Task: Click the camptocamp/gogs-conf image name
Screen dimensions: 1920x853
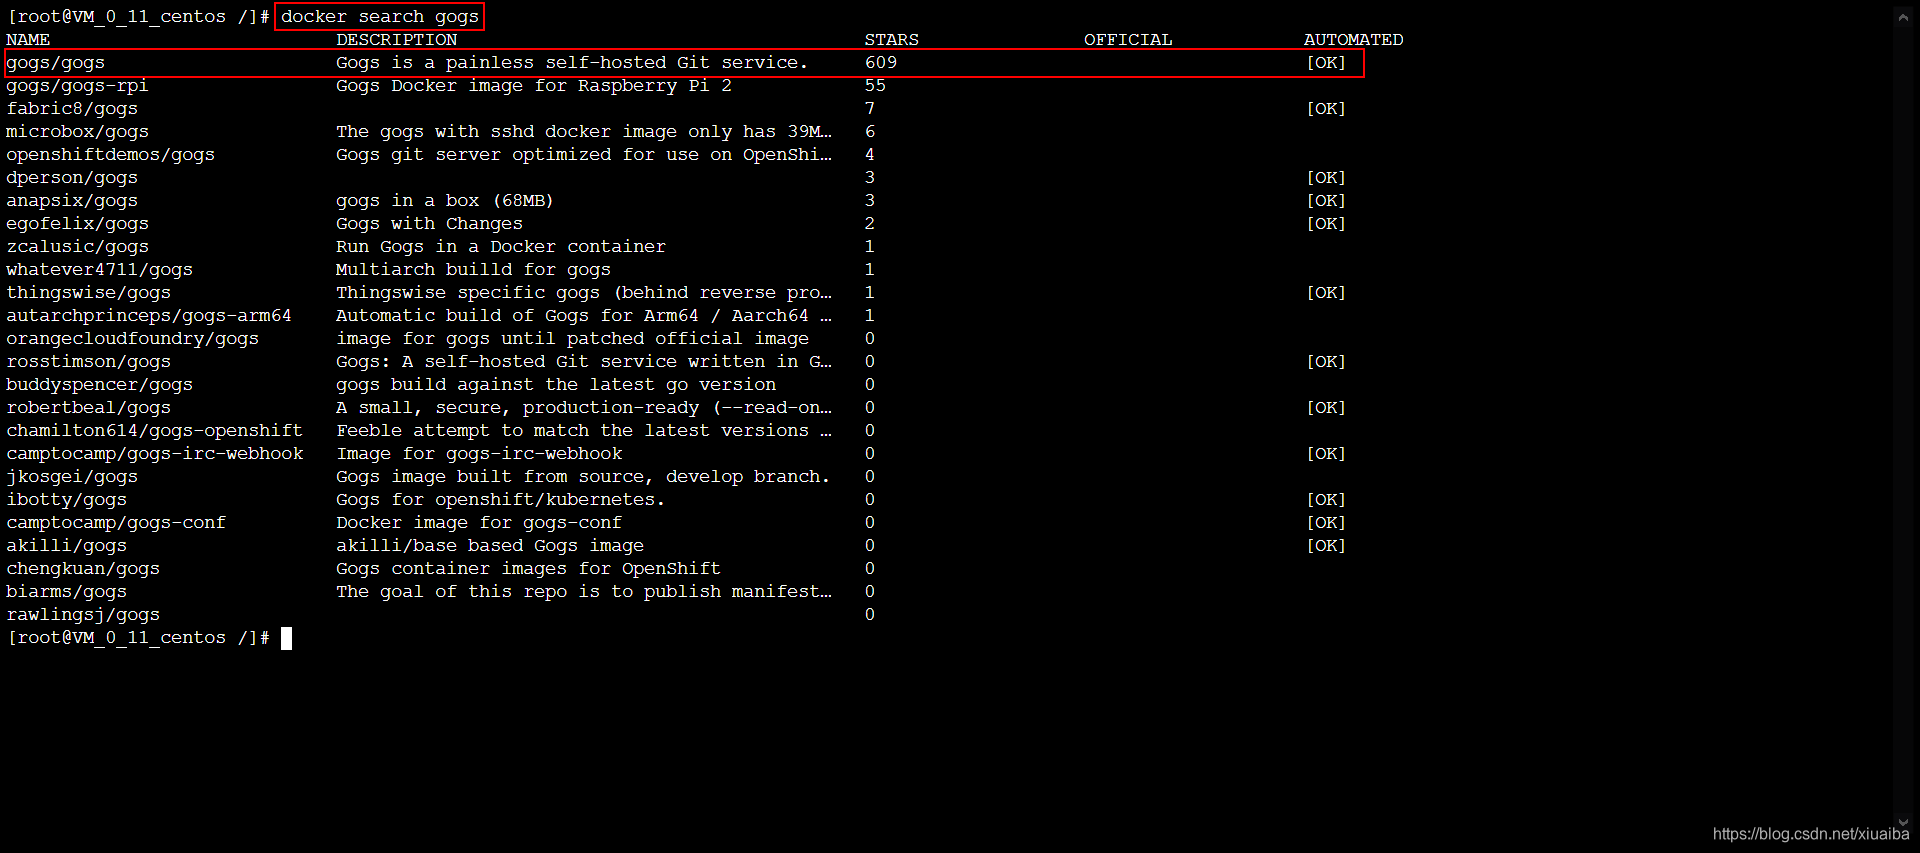Action: (x=116, y=523)
